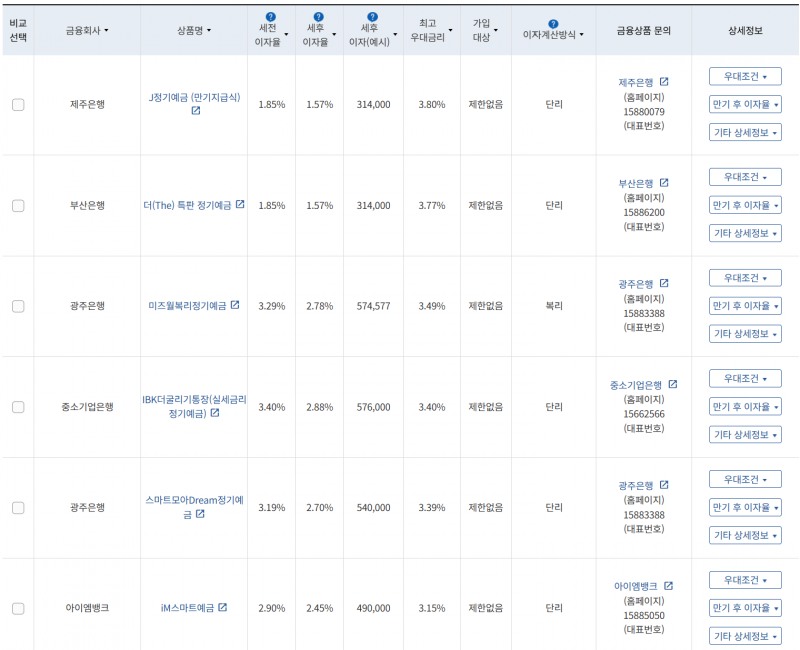Sort by 상품명 column header
Image resolution: width=800 pixels, height=650 pixels.
[x=194, y=31]
